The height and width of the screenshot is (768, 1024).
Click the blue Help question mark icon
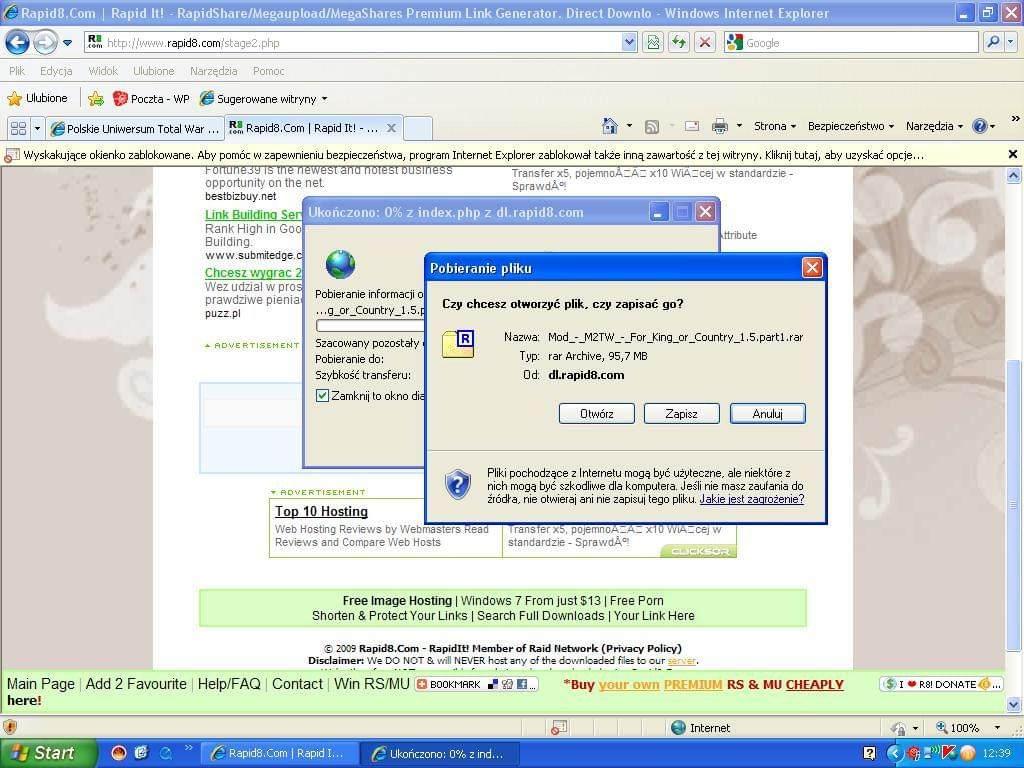click(980, 126)
